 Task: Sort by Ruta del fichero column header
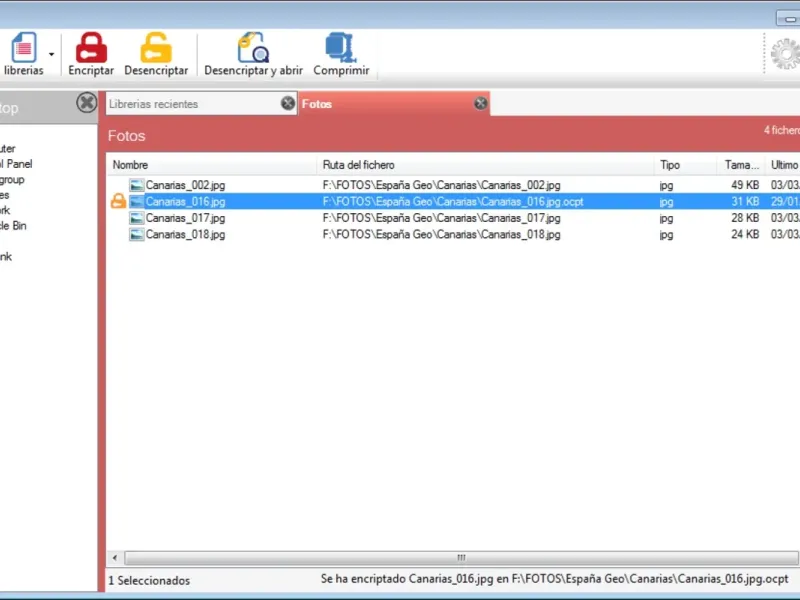[x=485, y=165]
